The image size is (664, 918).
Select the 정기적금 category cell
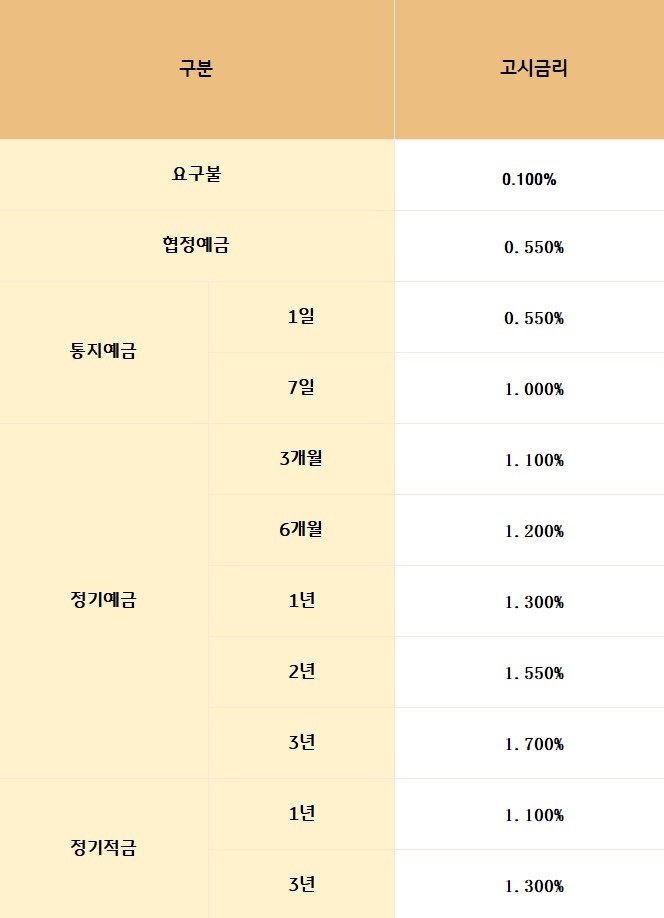[x=104, y=848]
